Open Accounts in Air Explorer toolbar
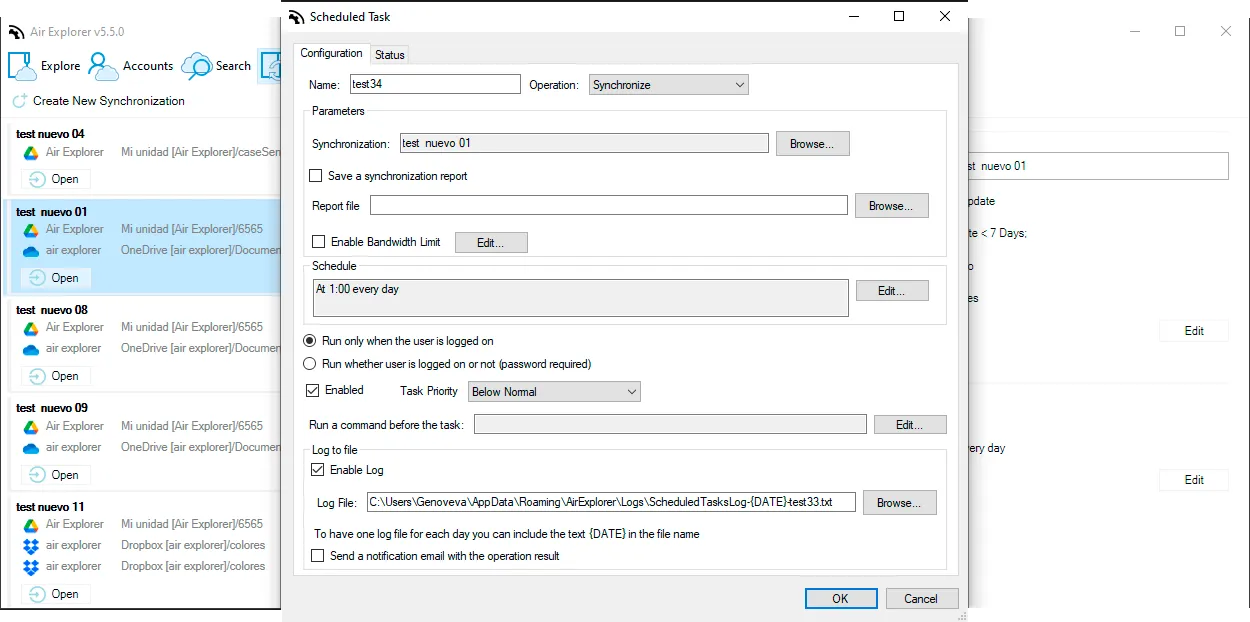Screen dimensions: 1250x622 point(131,66)
